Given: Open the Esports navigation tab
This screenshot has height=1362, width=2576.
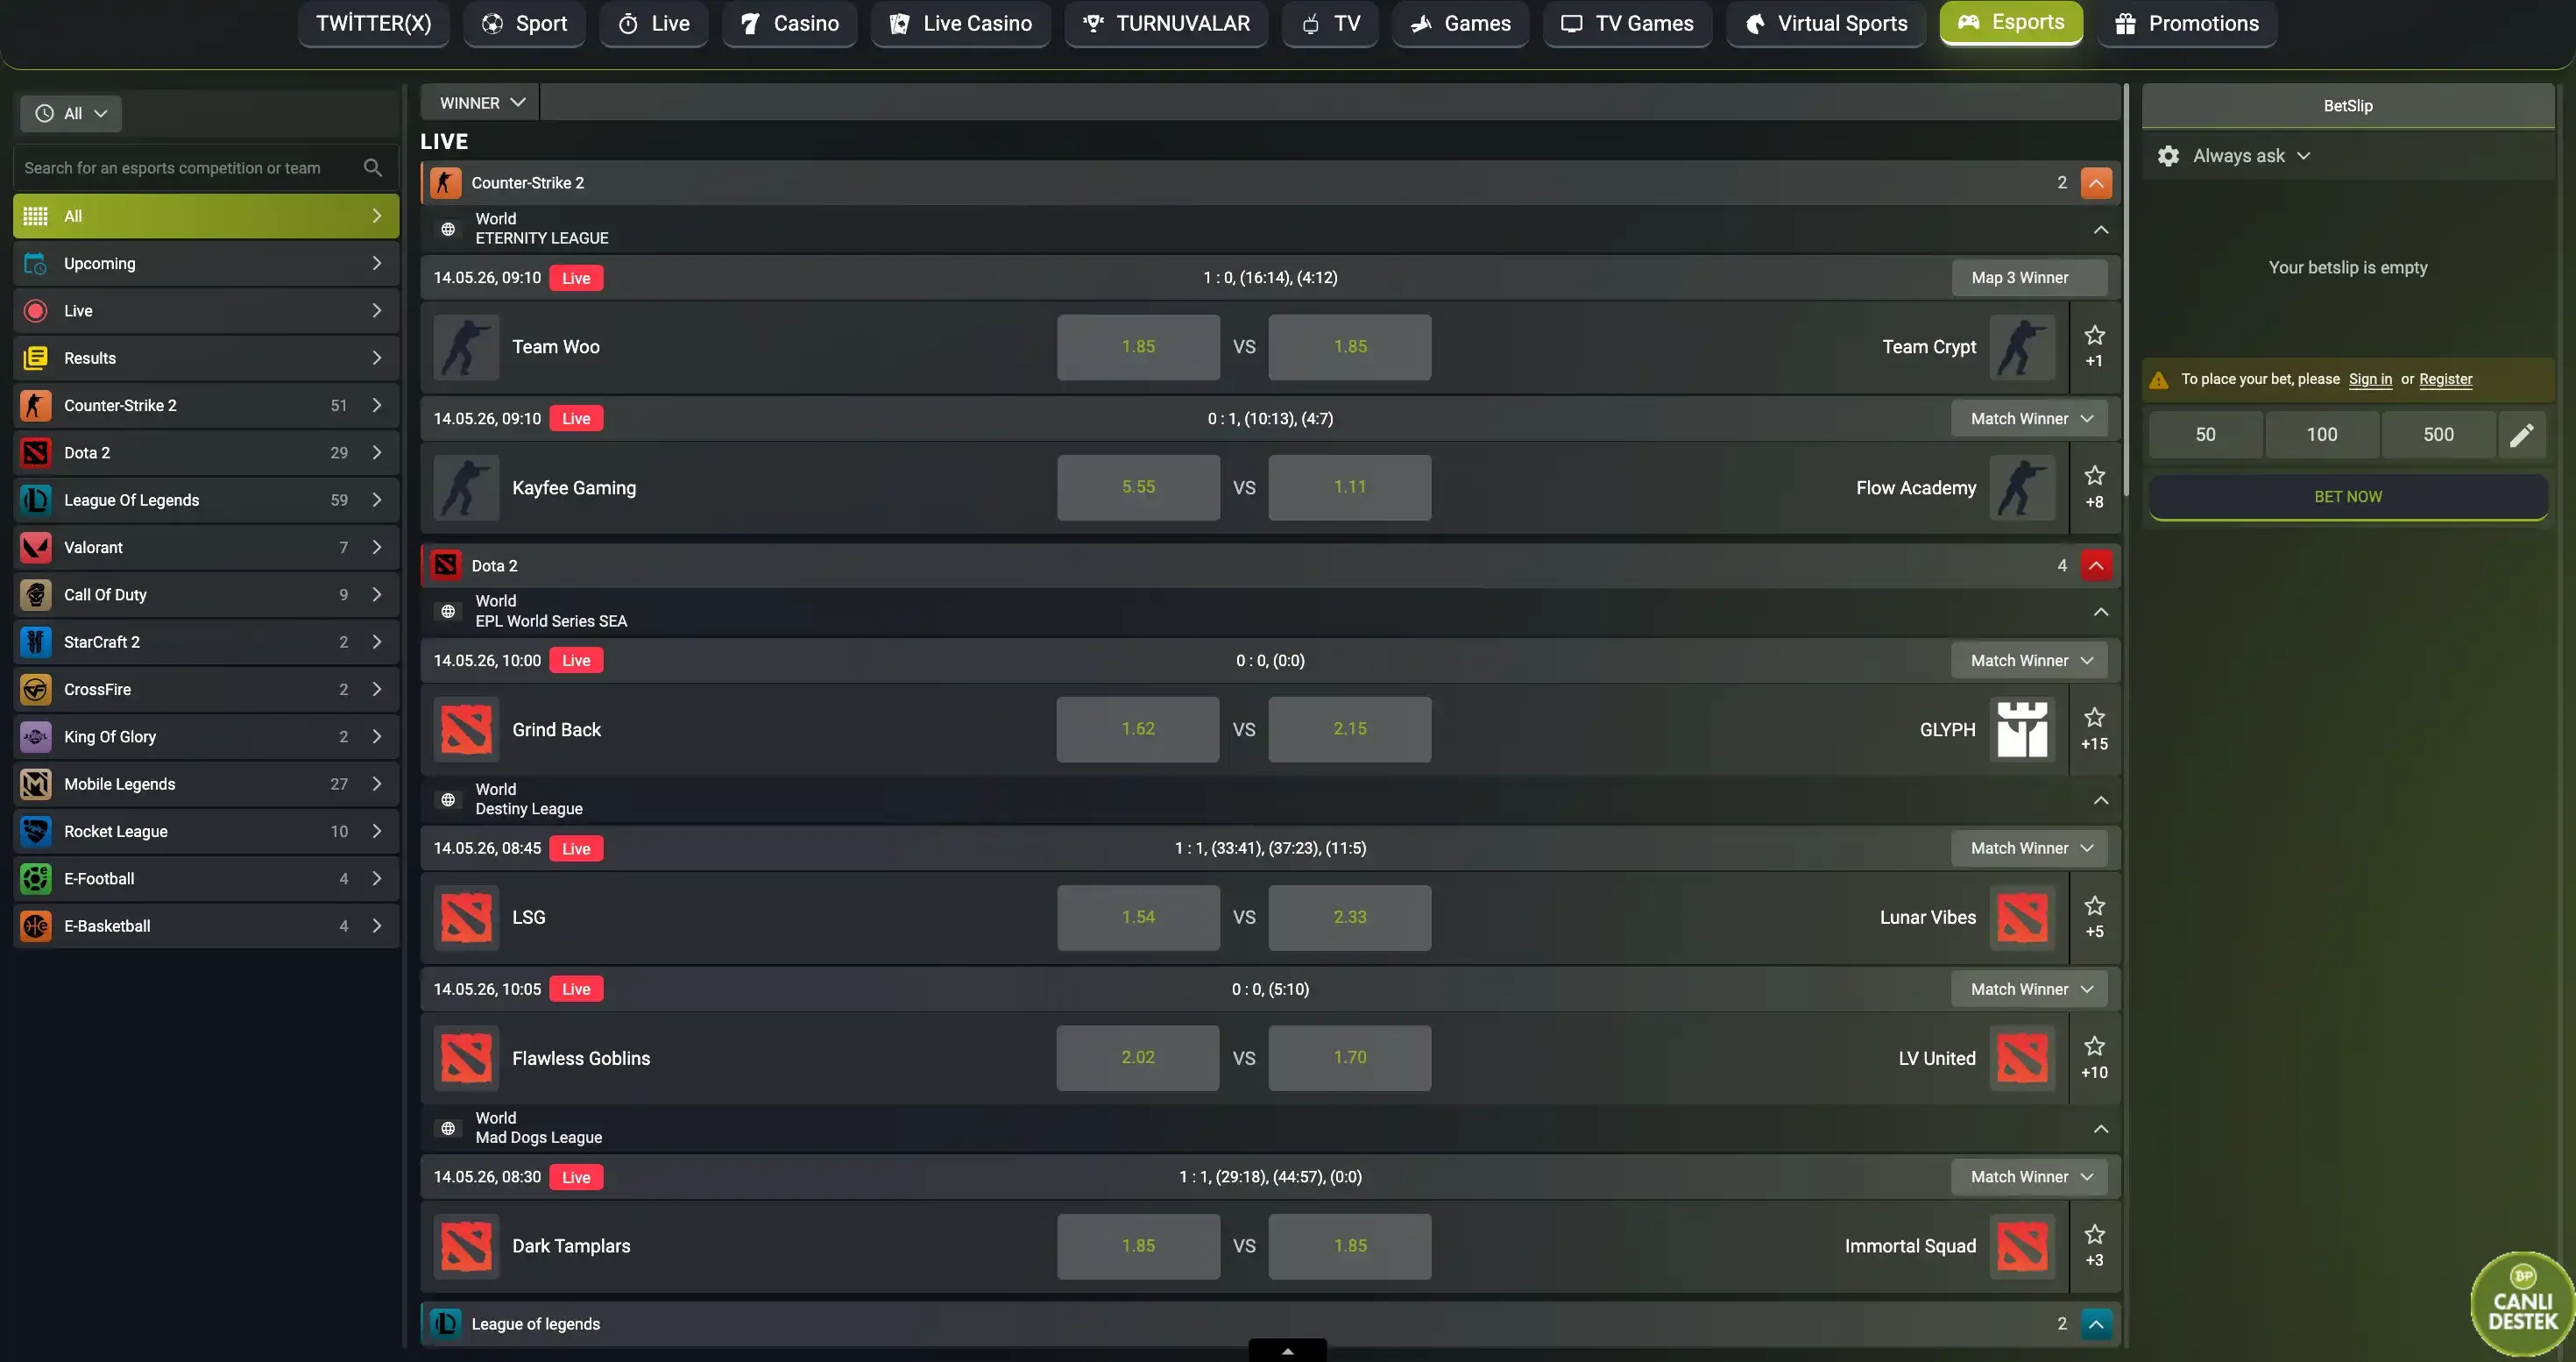Looking at the screenshot, I should (x=2011, y=23).
